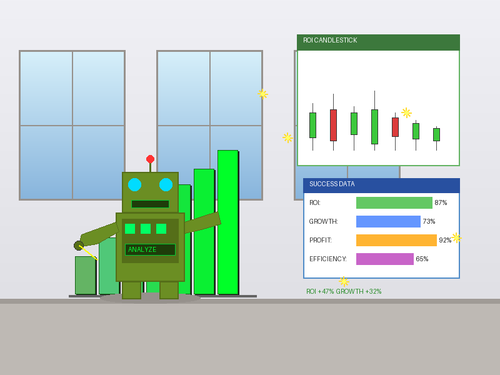Click the tallest green candlestick
Viewport: 500px width, 375px height.
(x=375, y=127)
